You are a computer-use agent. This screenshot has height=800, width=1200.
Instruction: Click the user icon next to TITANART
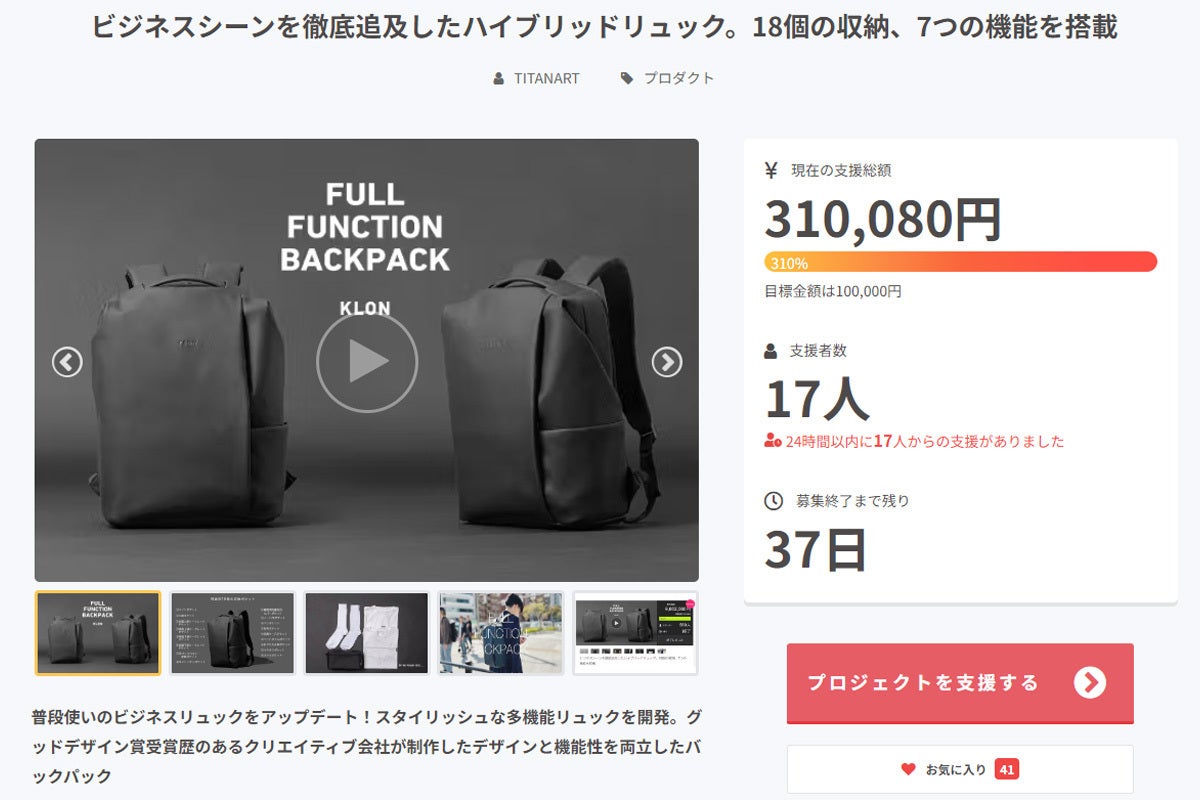pyautogui.click(x=499, y=78)
